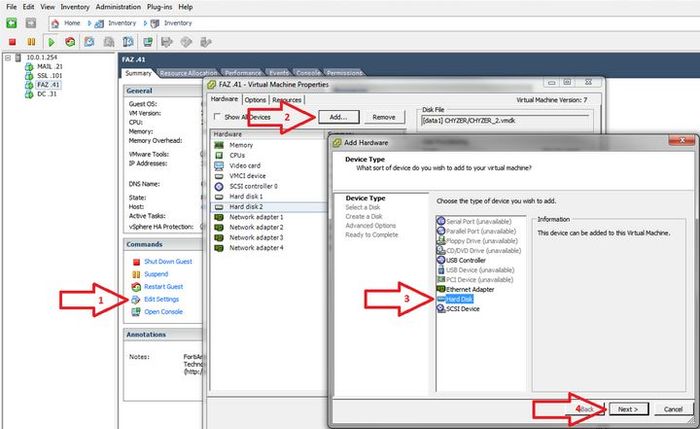700x429 pixels.
Task: Select the SSL .101 virtual machine
Action: point(50,75)
